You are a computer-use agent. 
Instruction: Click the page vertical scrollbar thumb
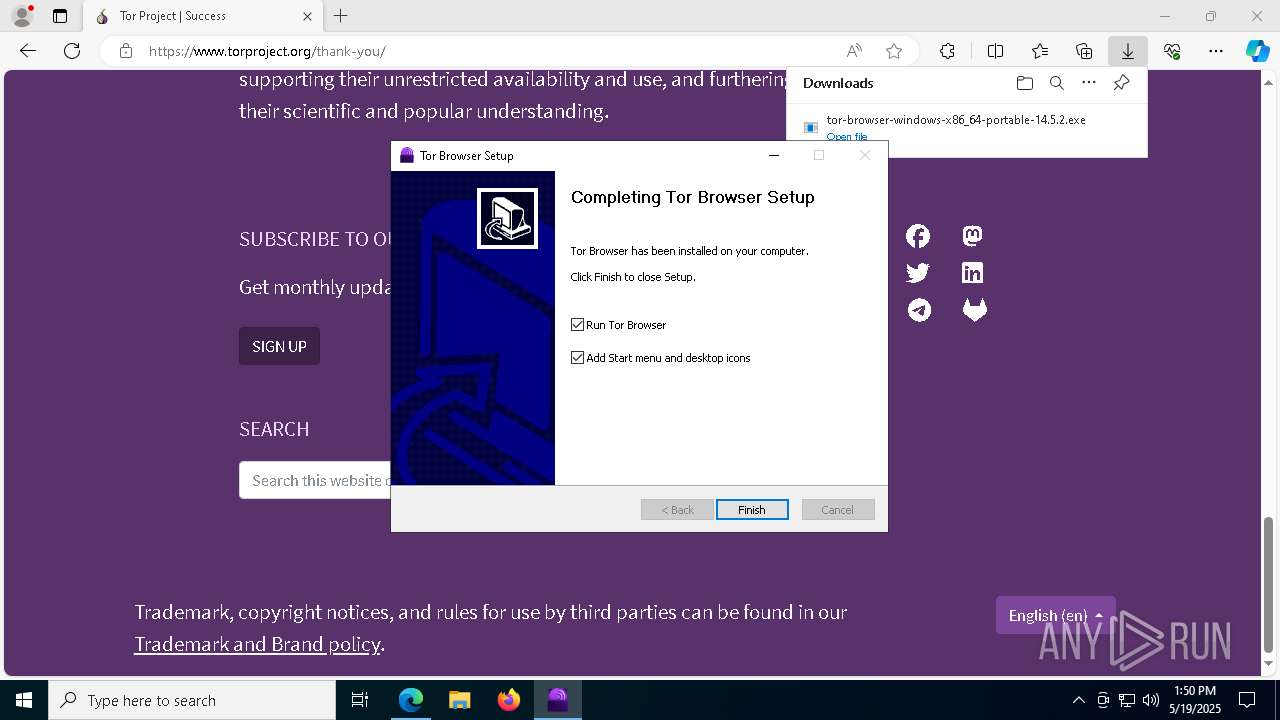click(x=1269, y=584)
